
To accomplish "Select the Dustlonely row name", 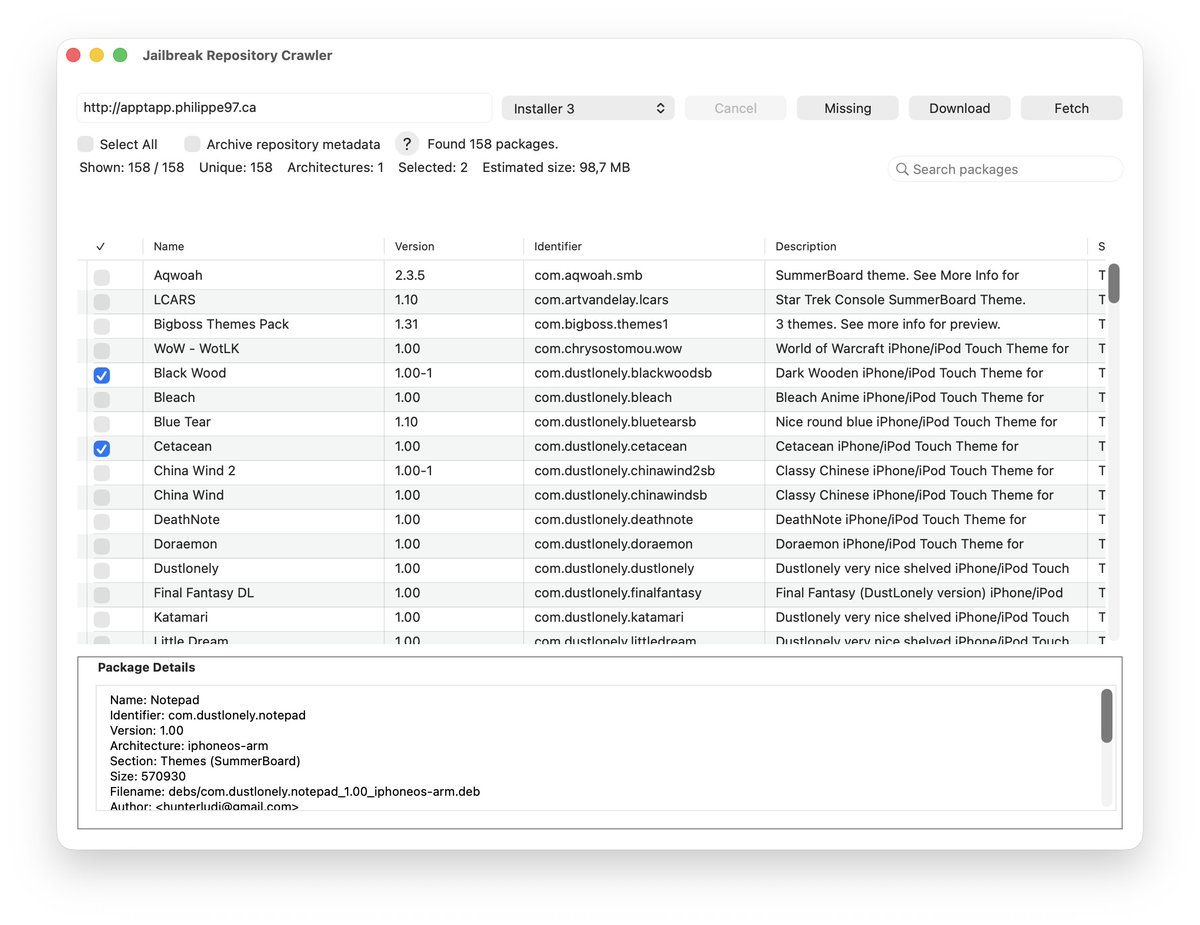I will (186, 568).
